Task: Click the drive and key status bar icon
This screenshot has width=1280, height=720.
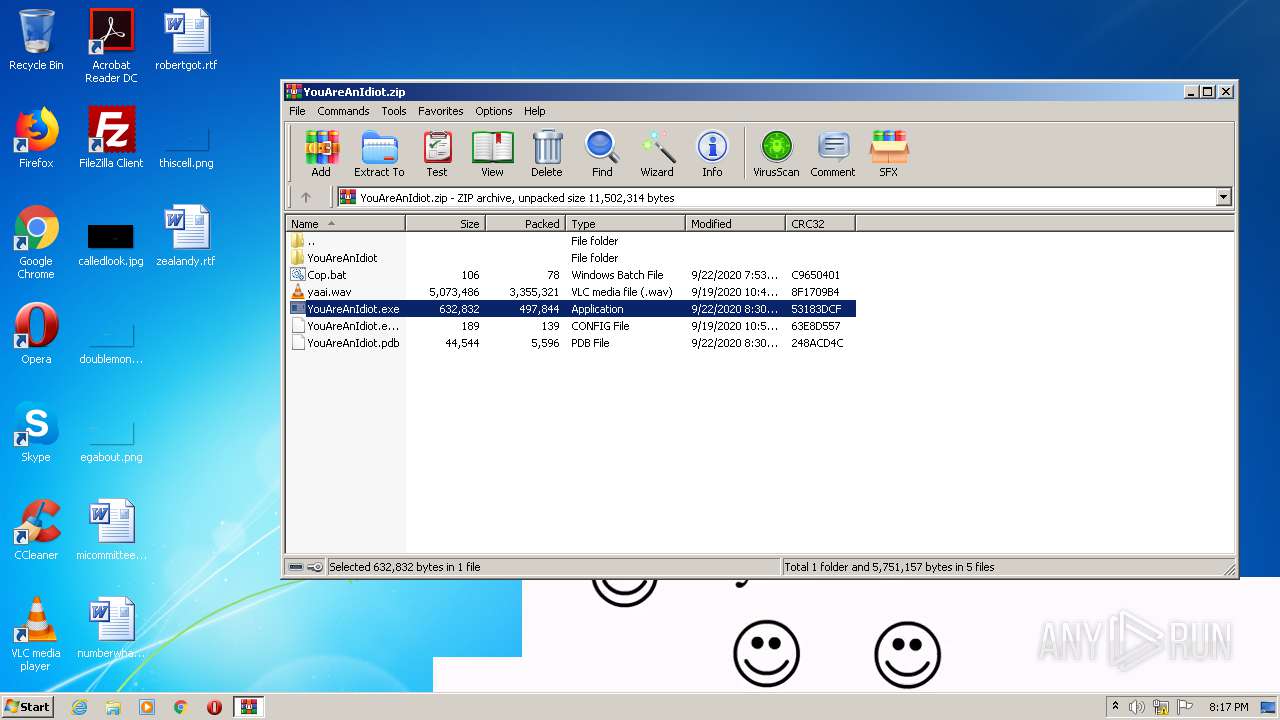Action: [x=306, y=567]
